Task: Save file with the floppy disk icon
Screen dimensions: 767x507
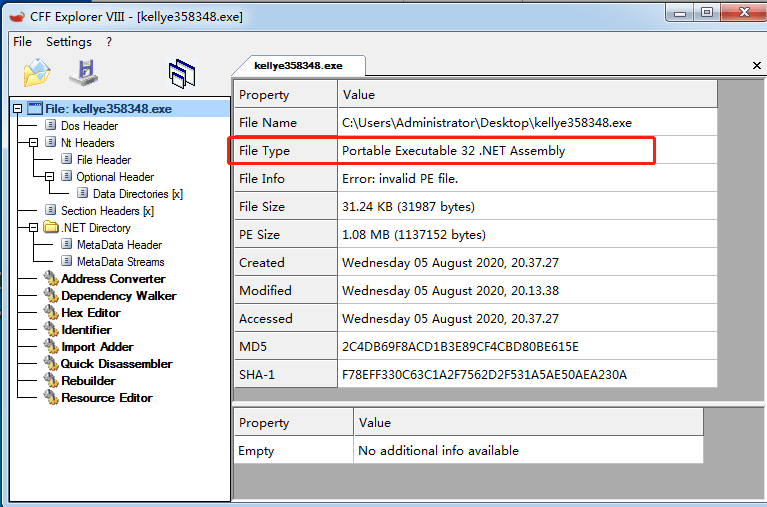Action: (x=84, y=73)
